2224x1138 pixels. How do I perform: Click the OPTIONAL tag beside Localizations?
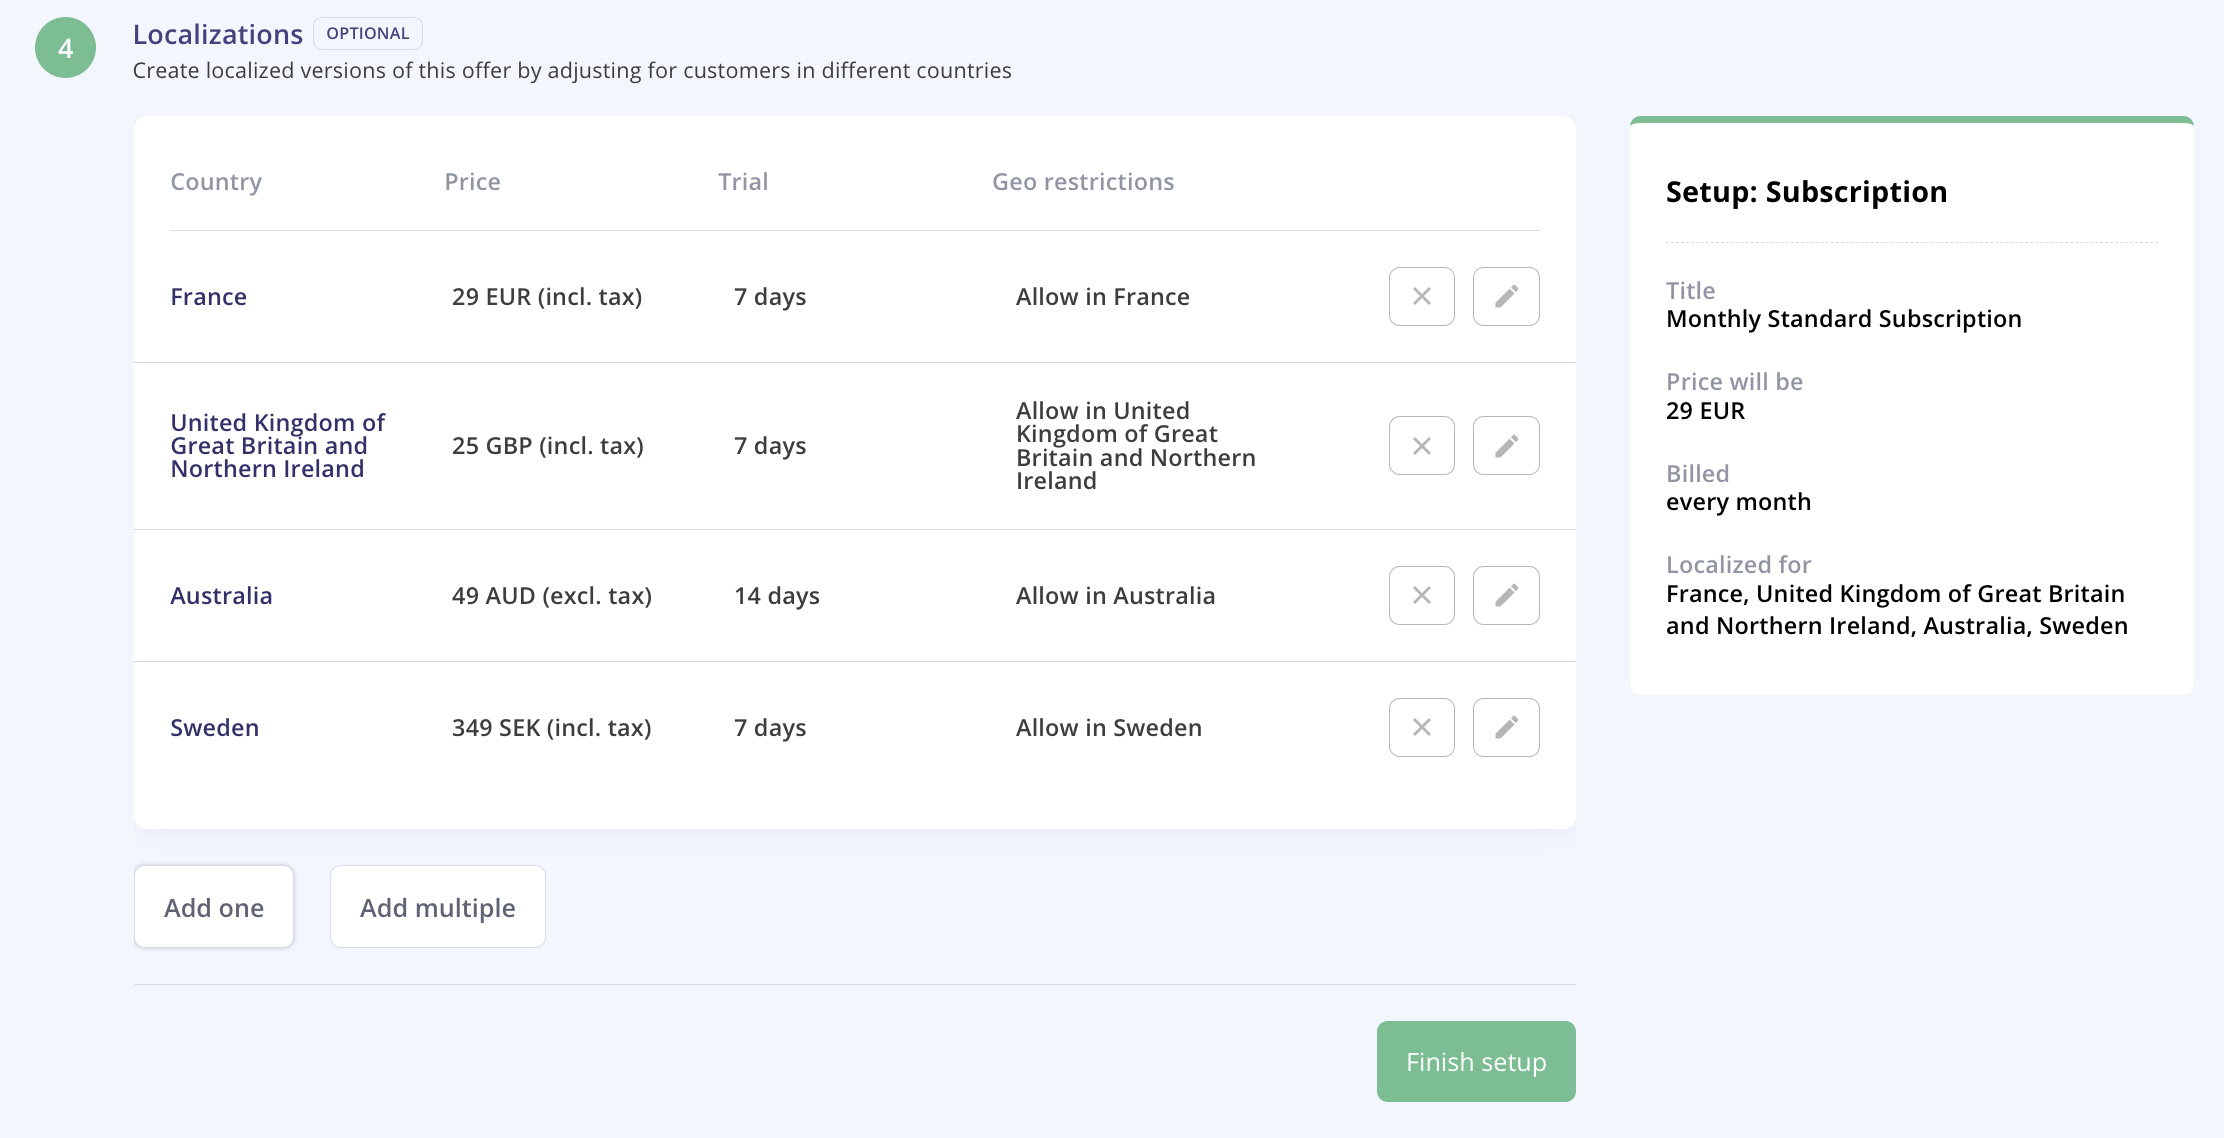[368, 33]
